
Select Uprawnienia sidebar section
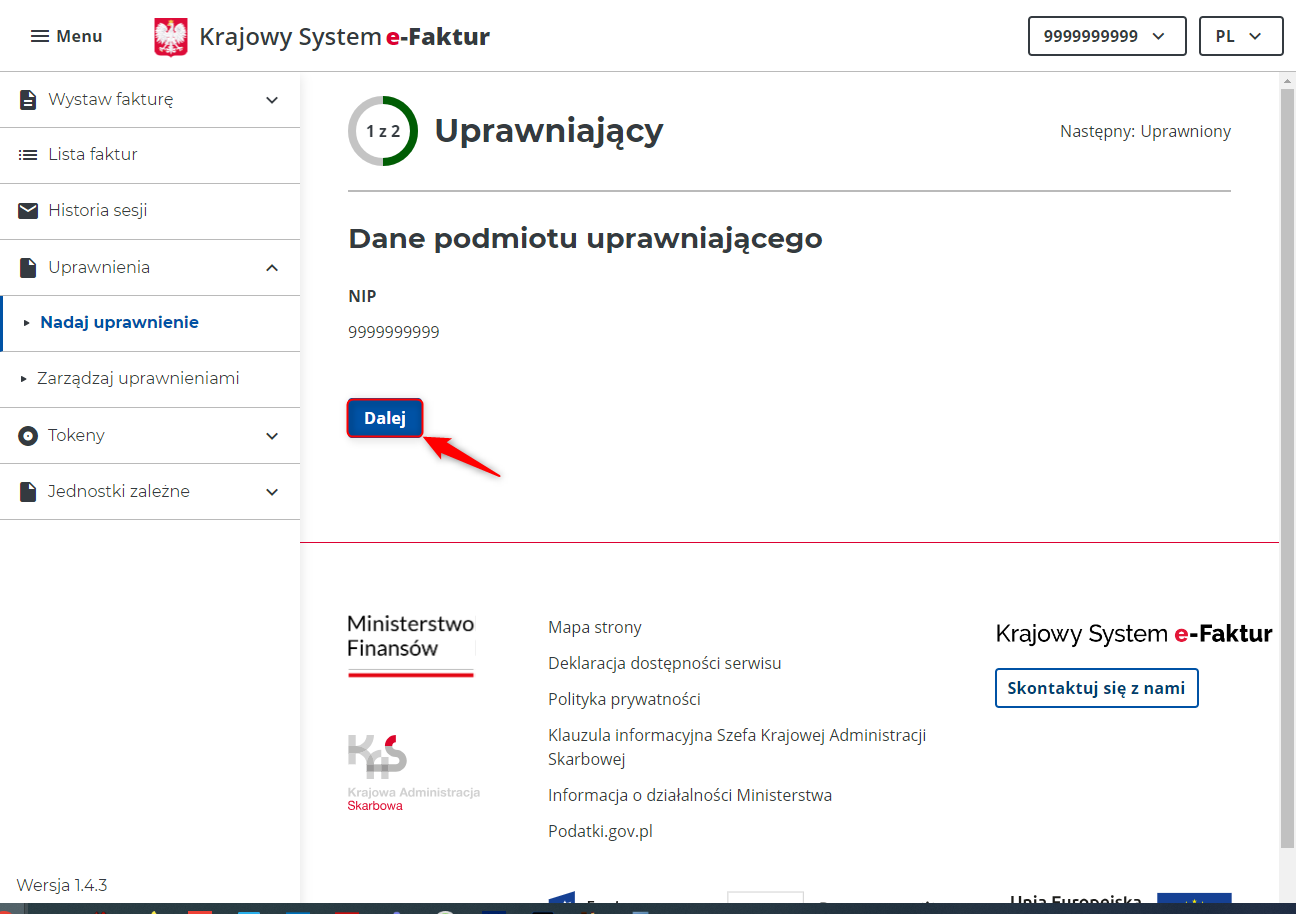[x=150, y=267]
